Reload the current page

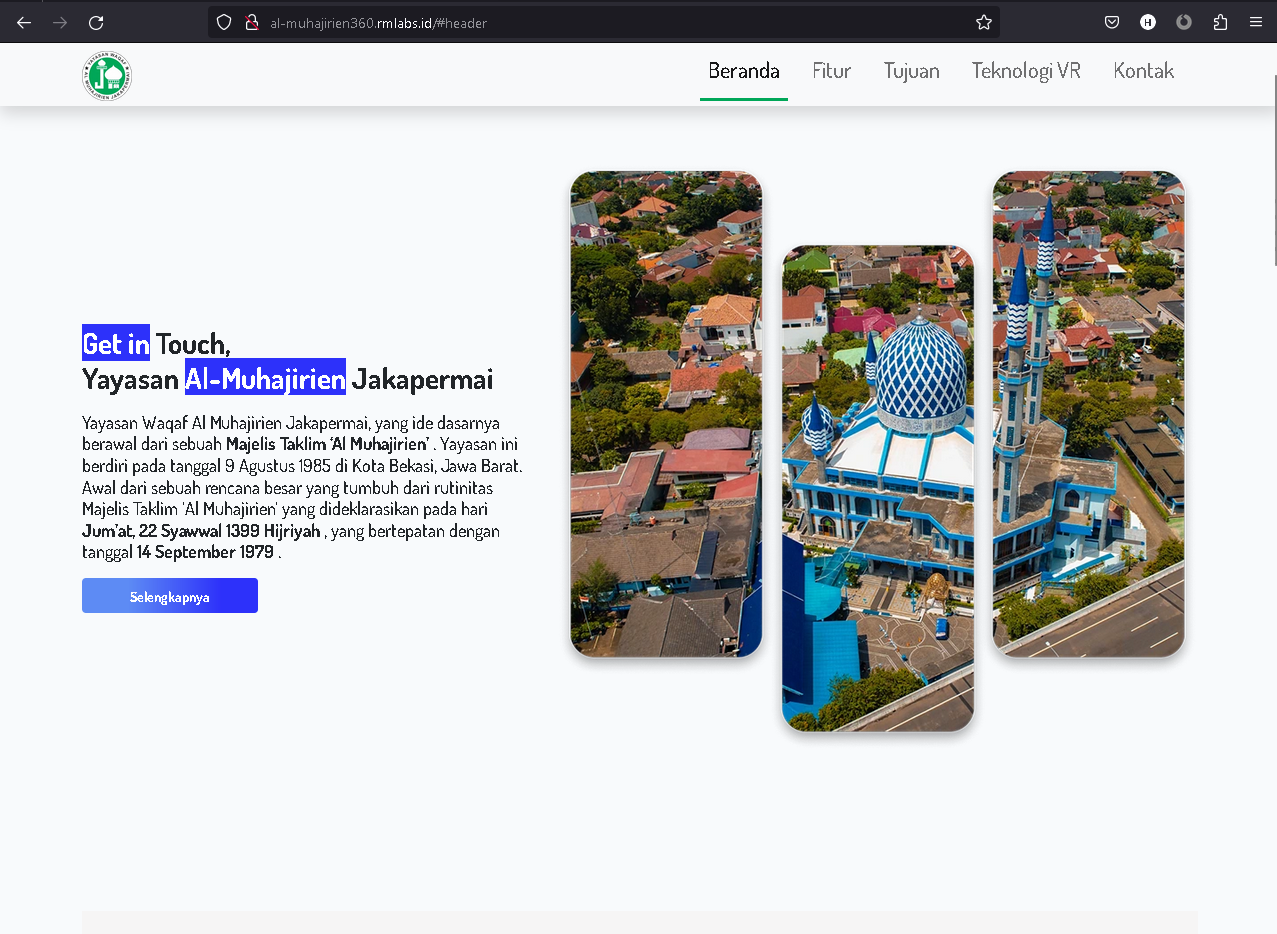click(96, 22)
